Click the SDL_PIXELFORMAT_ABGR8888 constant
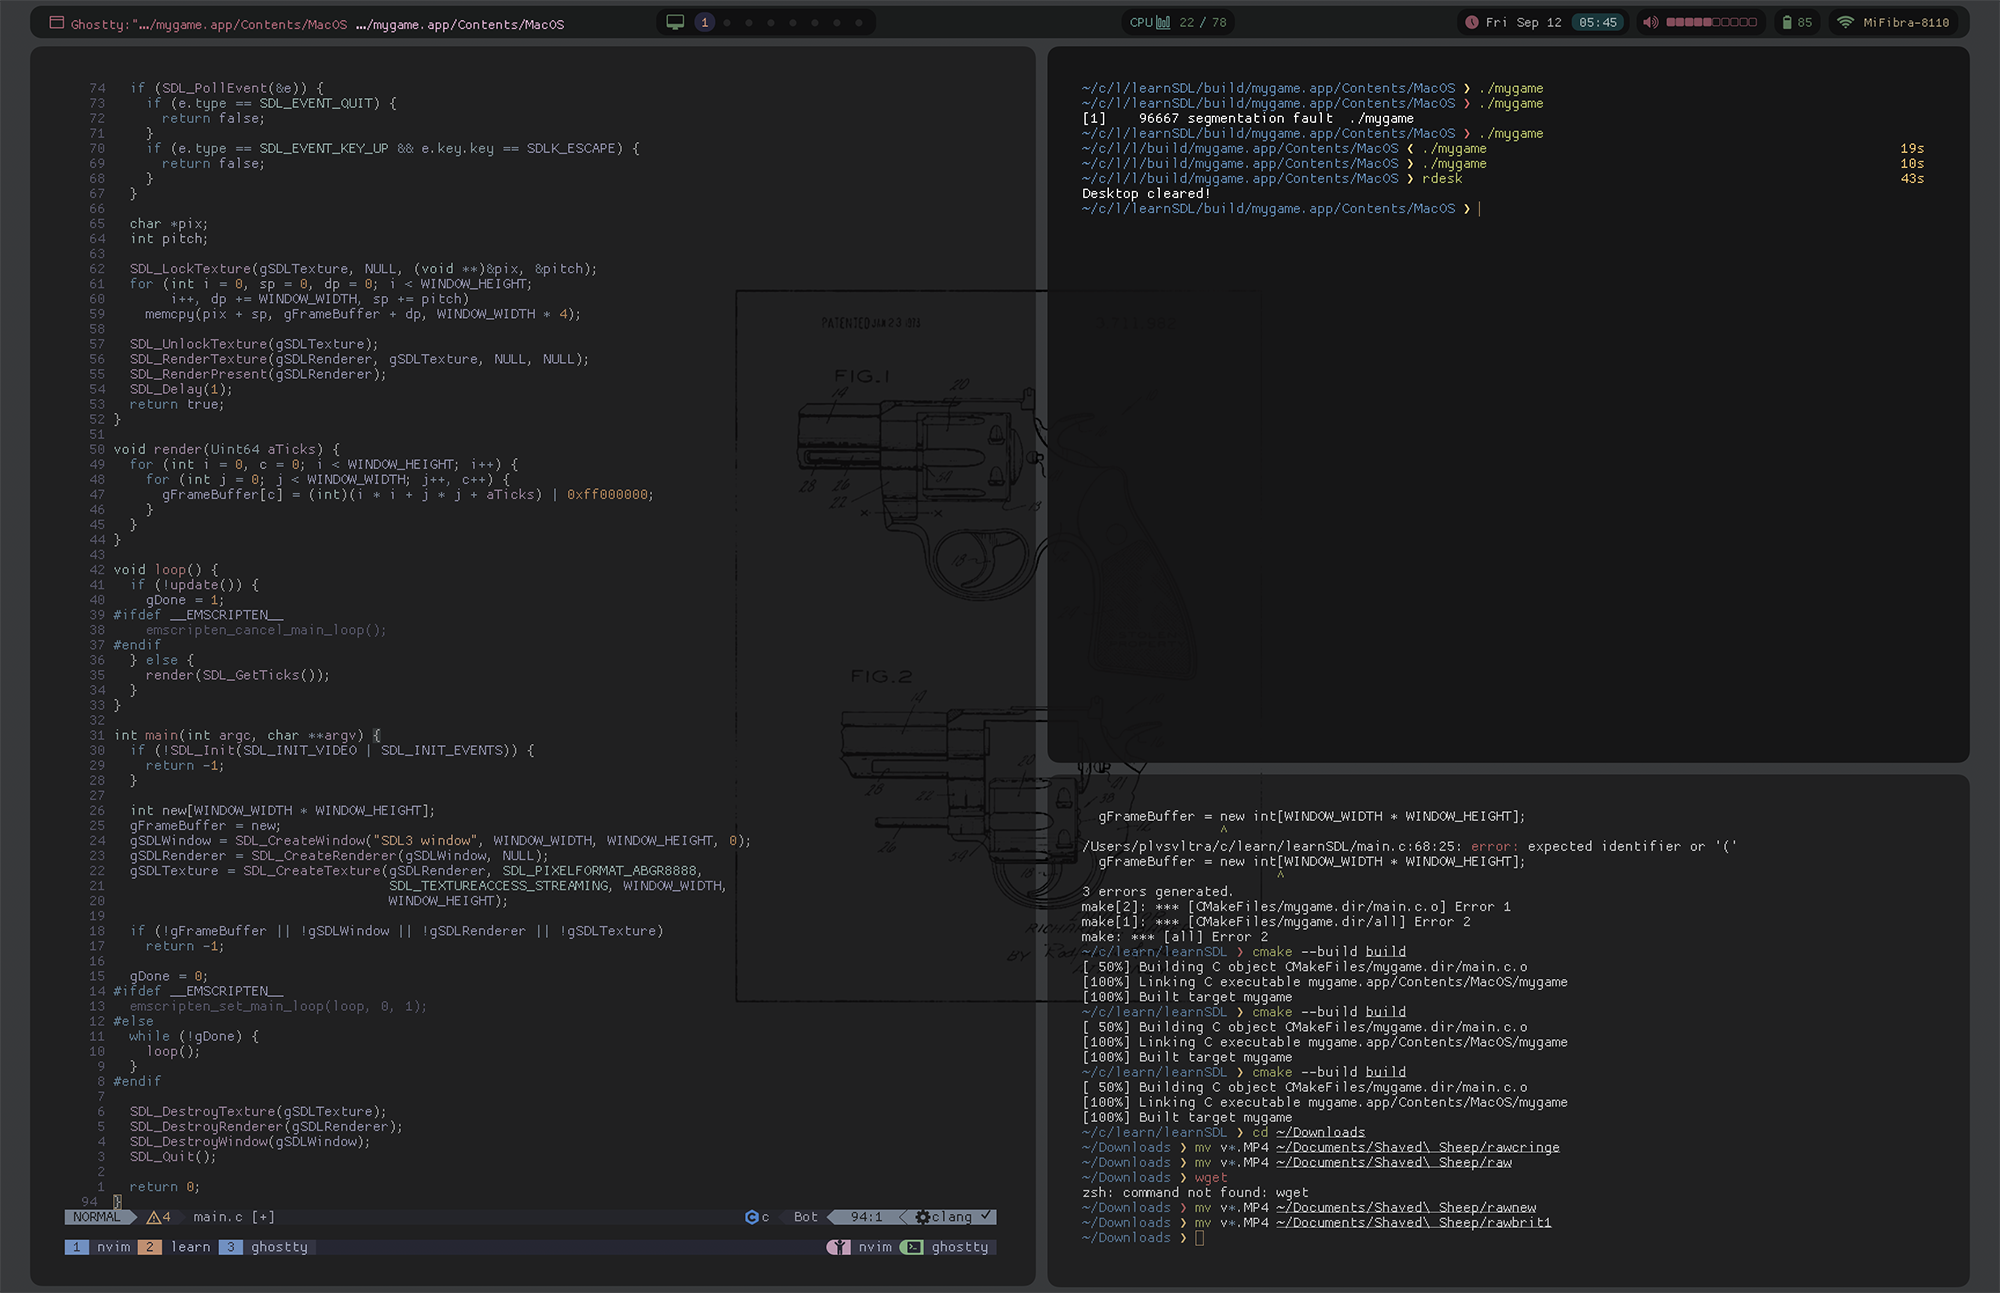Viewport: 2000px width, 1293px height. (x=601, y=871)
